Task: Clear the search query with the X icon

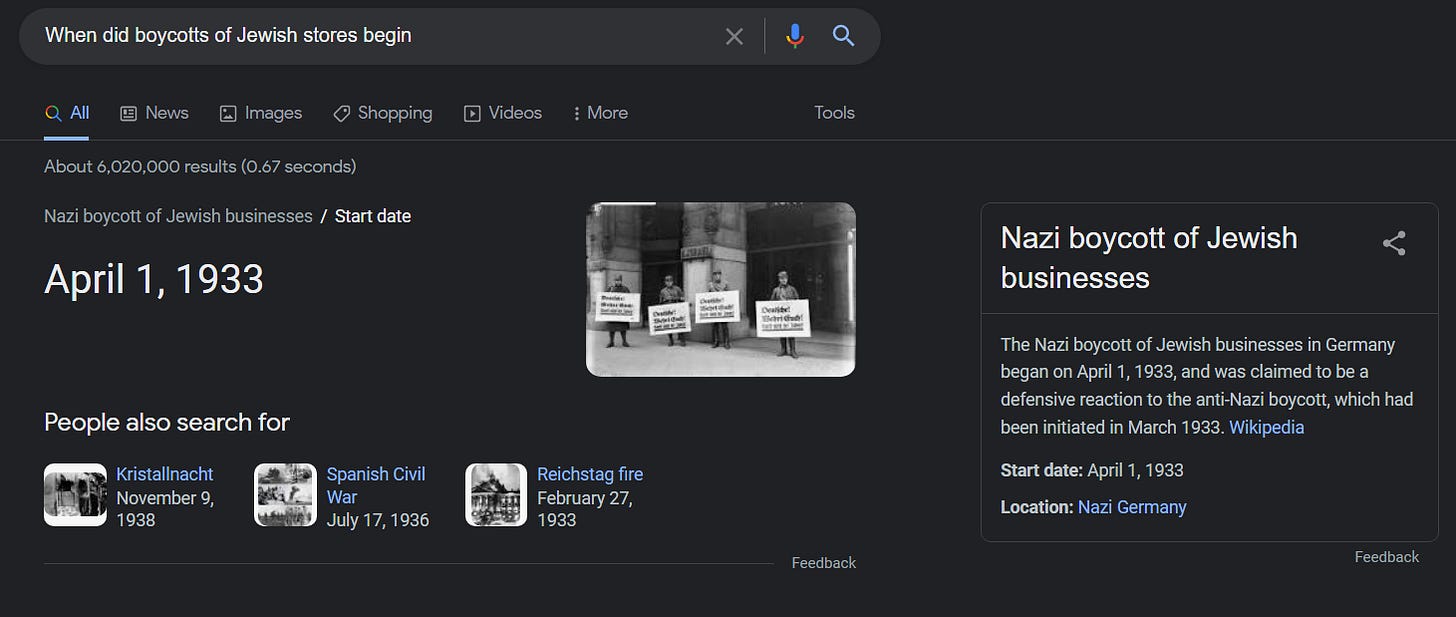Action: 734,36
